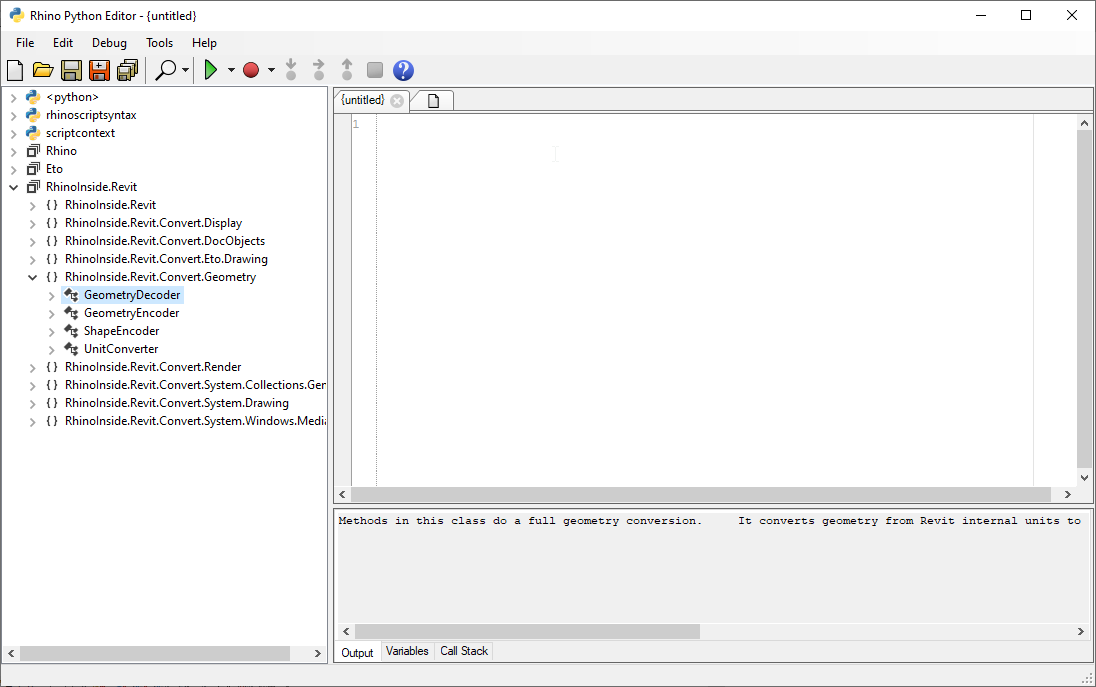Open a script with the folder icon
Image resolution: width=1096 pixels, height=687 pixels.
(43, 70)
